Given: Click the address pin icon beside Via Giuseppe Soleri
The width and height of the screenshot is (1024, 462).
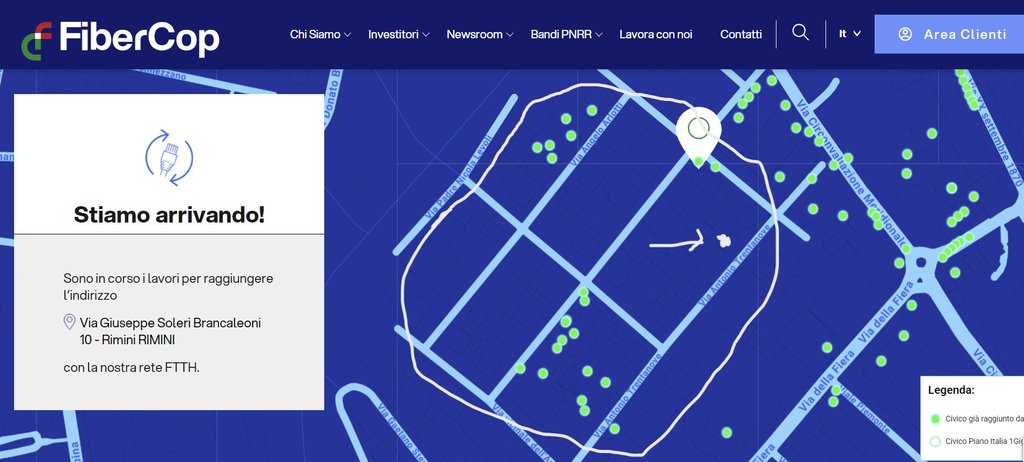Looking at the screenshot, I should click(69, 322).
